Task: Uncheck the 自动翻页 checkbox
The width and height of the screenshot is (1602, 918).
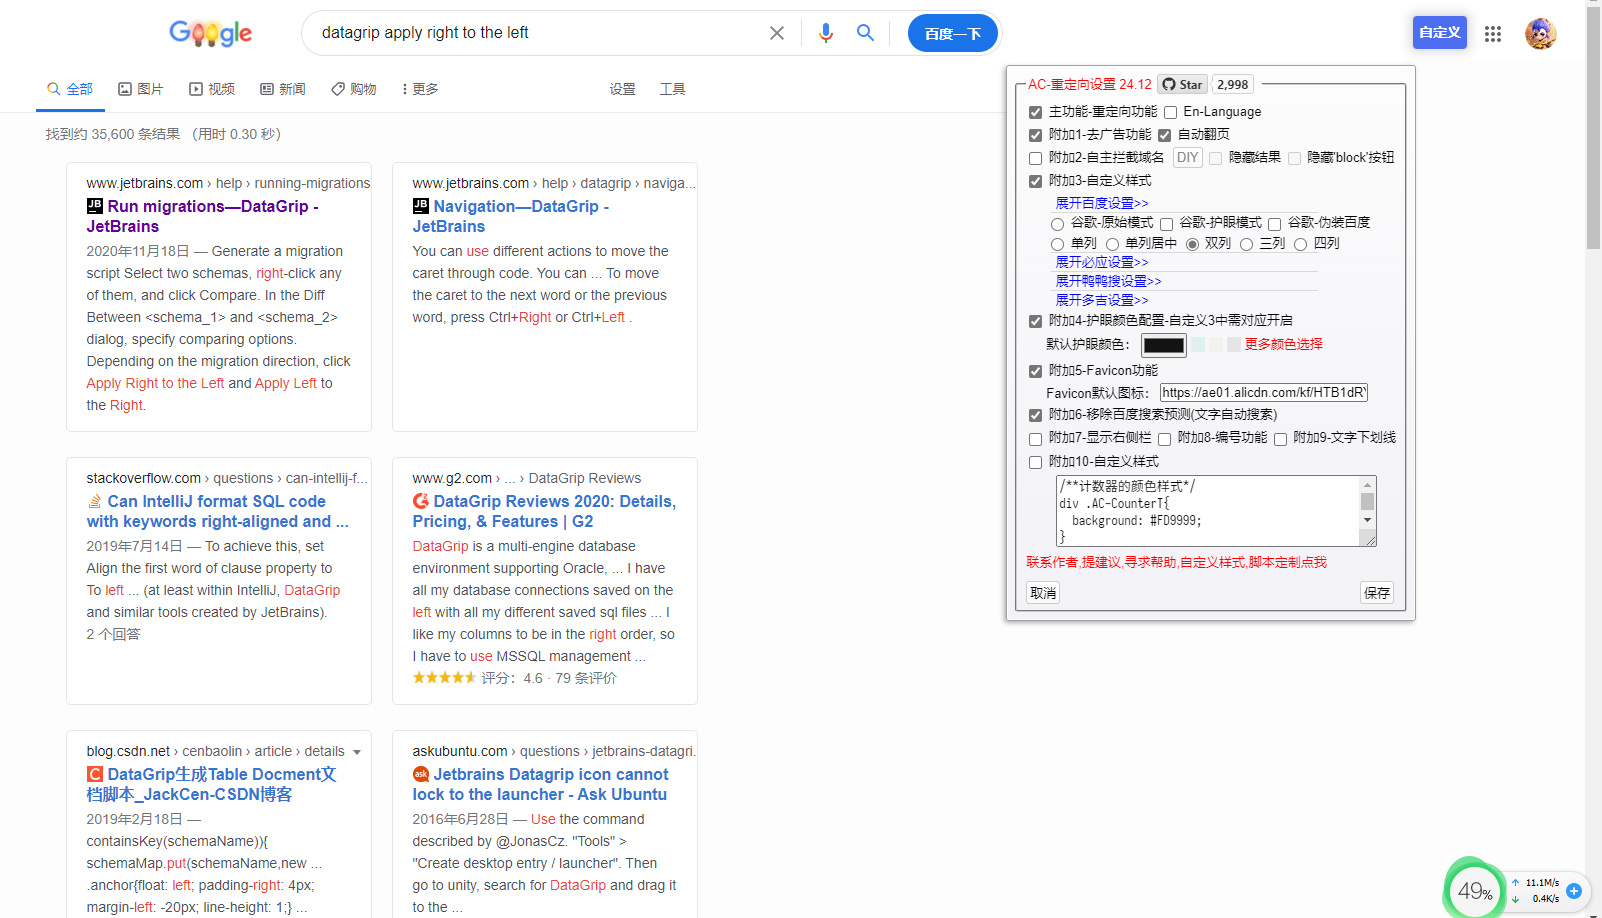Action: pyautogui.click(x=1164, y=134)
